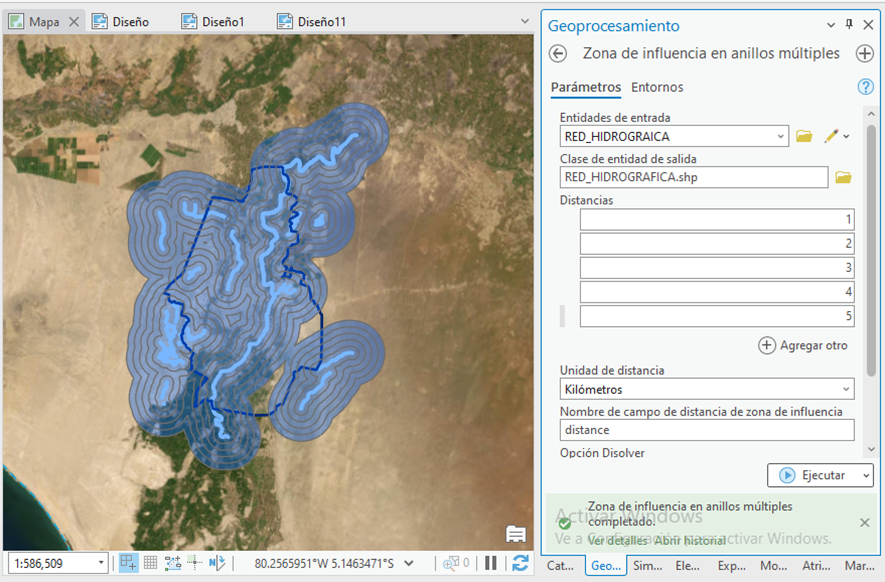This screenshot has width=885, height=582.
Task: Open Geoprocessing help question icon
Action: tap(865, 87)
